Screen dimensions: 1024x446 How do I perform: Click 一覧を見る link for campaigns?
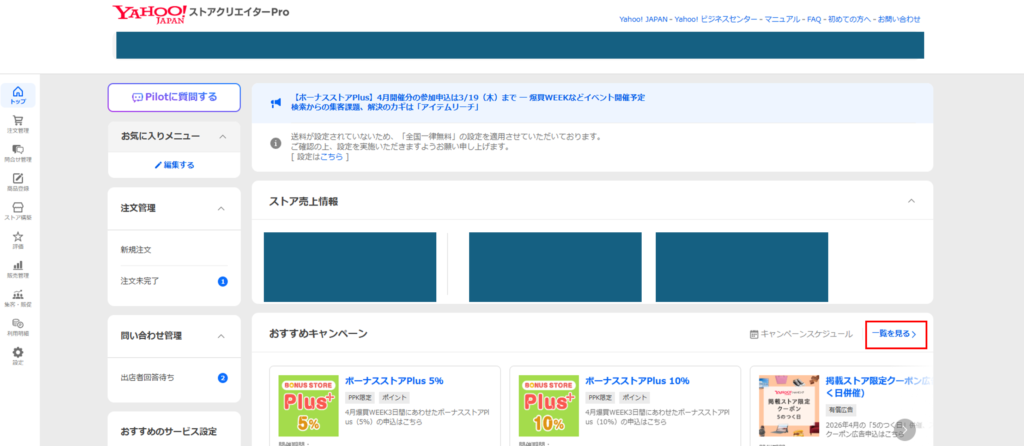pos(895,334)
